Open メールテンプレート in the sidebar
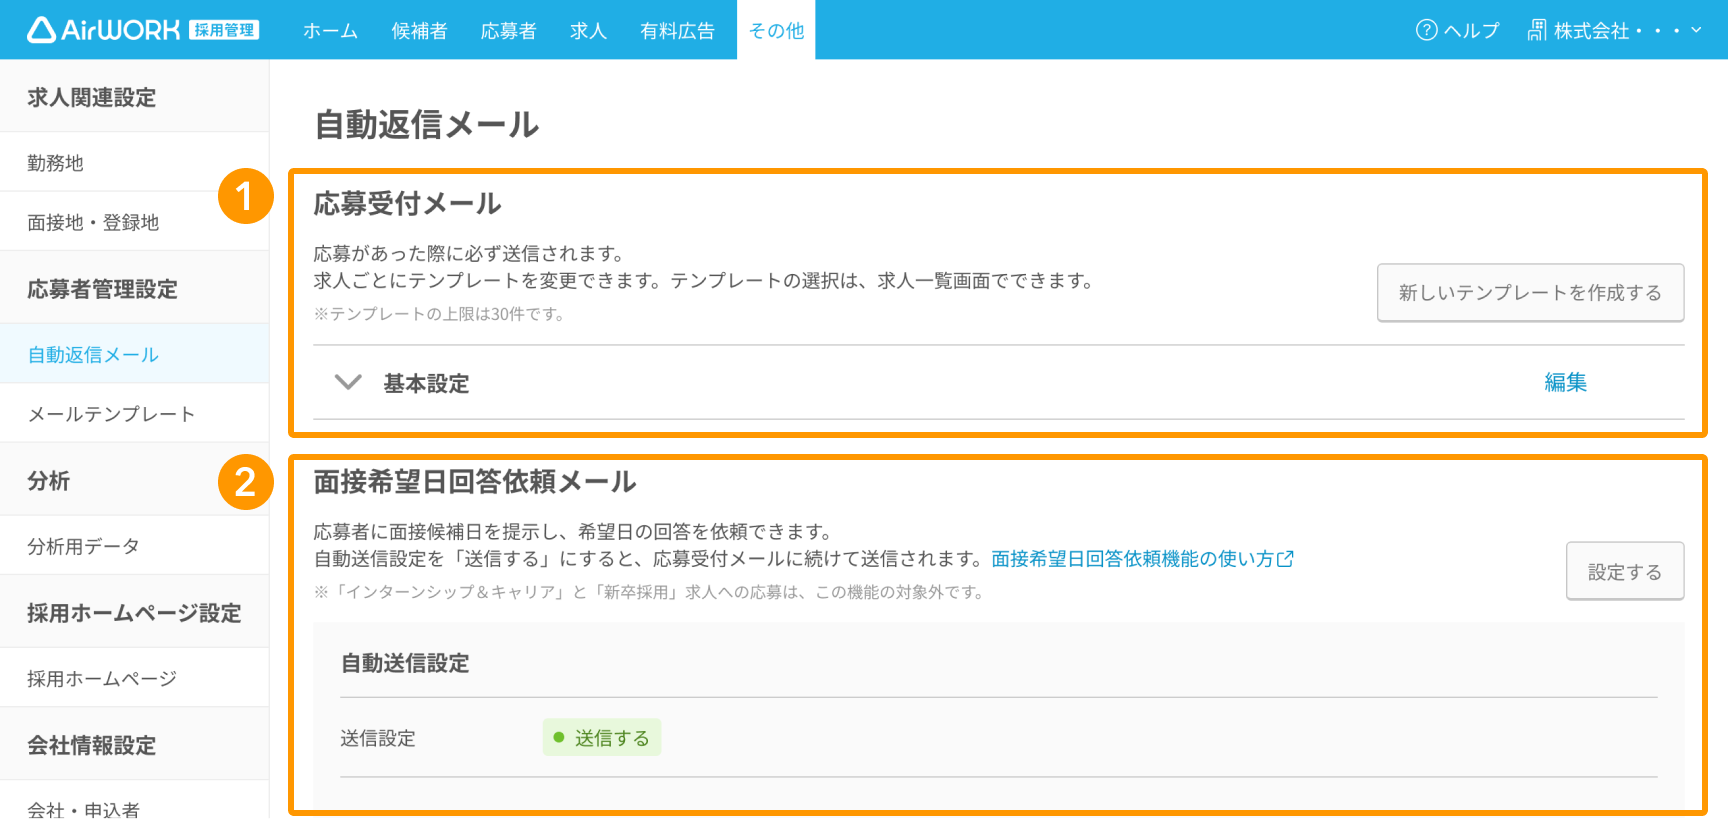Screen dimensions: 1728x819 coord(134,413)
